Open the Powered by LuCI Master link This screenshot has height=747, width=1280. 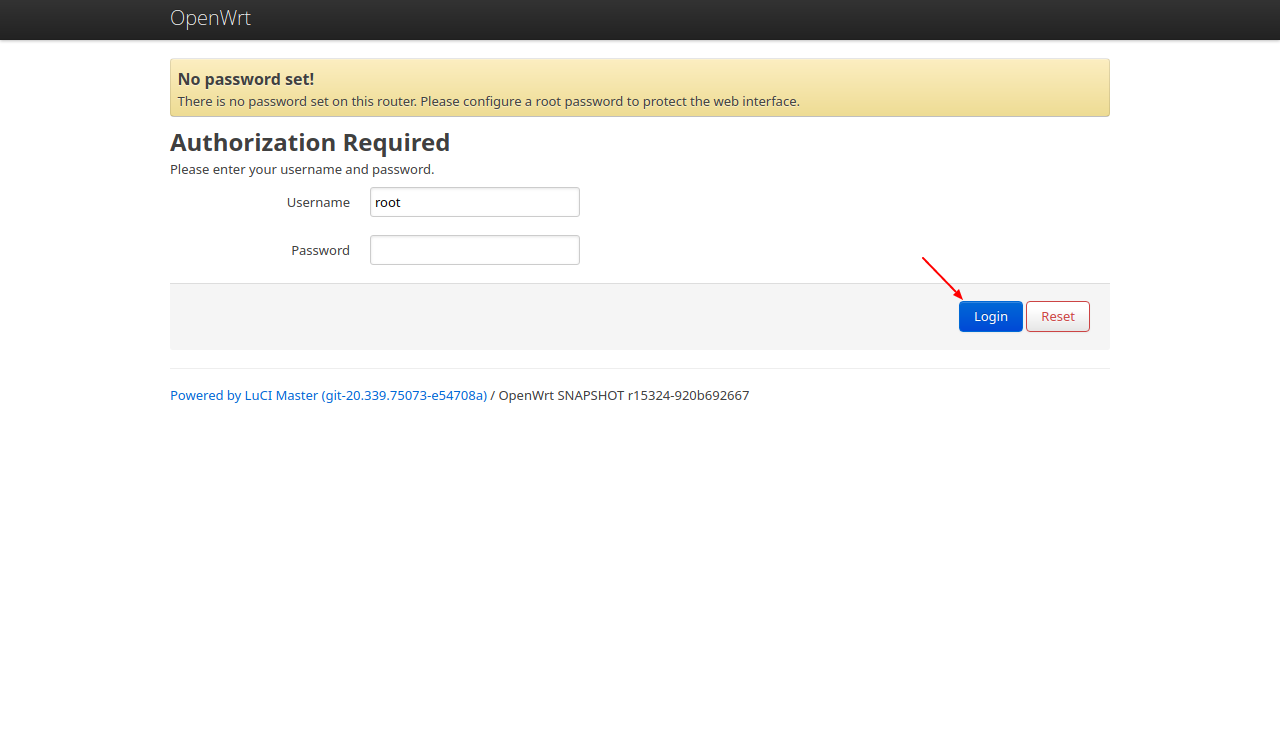[328, 395]
